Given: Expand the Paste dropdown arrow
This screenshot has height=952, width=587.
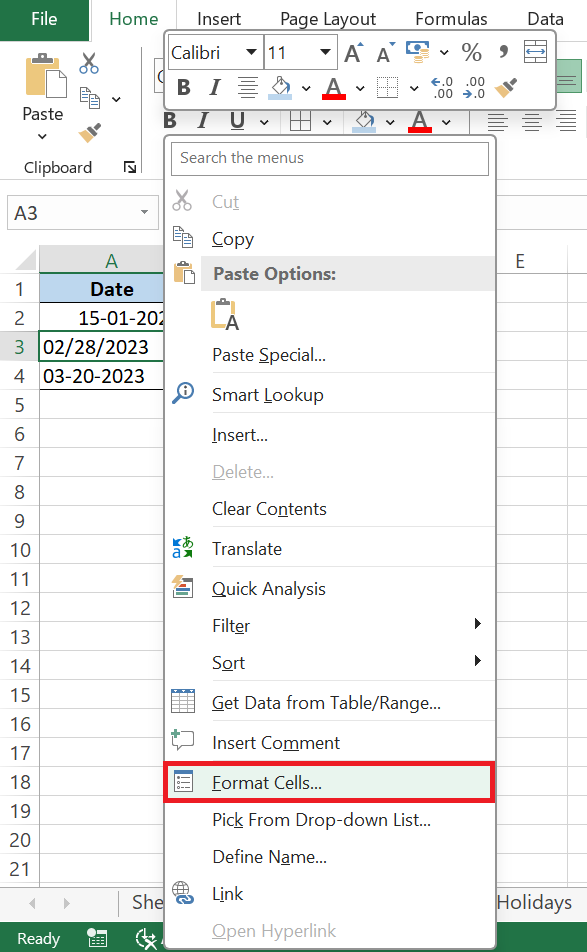Looking at the screenshot, I should pos(42,137).
